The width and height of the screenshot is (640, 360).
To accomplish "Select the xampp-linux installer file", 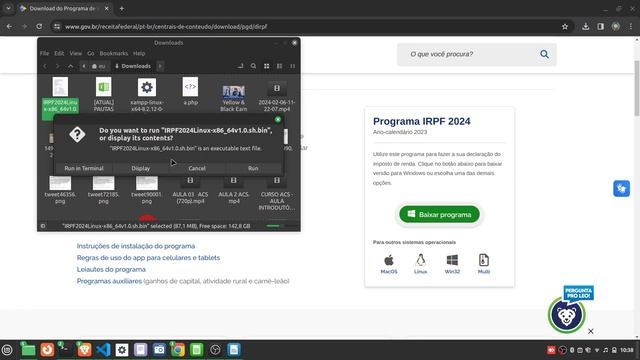I will (147, 95).
